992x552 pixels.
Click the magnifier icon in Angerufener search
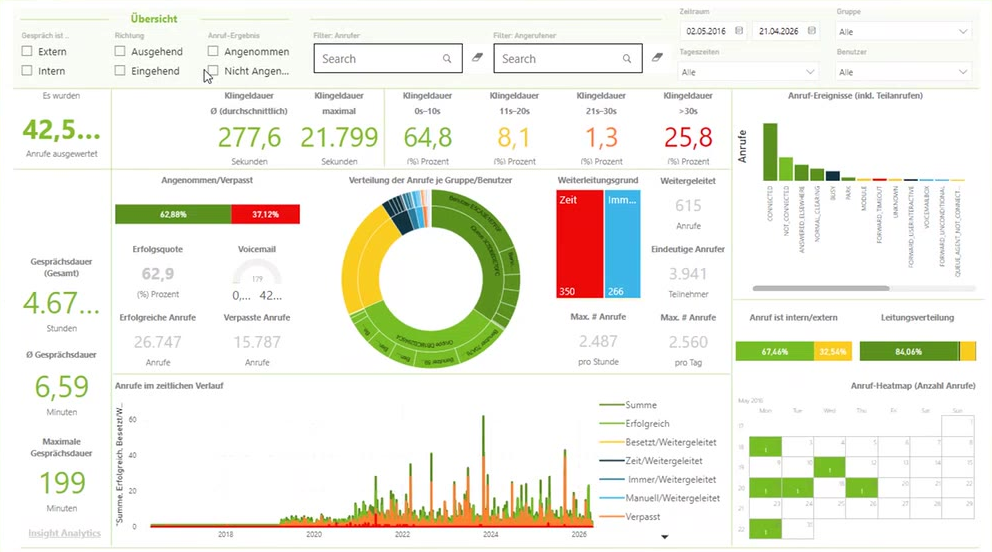click(x=626, y=59)
